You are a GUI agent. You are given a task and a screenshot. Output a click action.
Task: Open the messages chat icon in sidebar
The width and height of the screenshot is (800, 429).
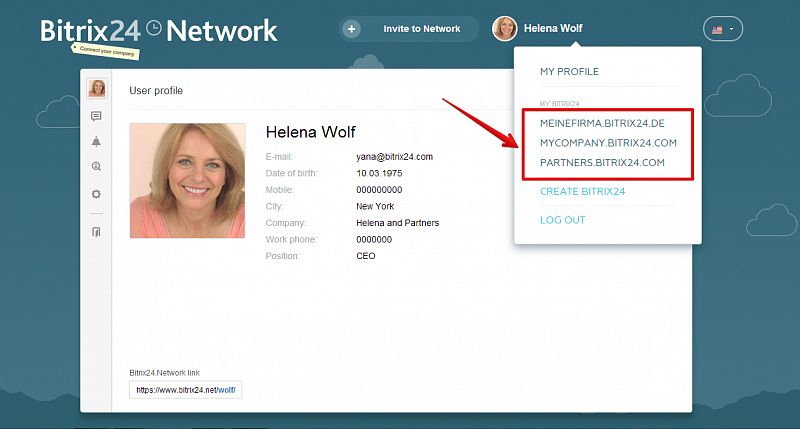tap(96, 116)
